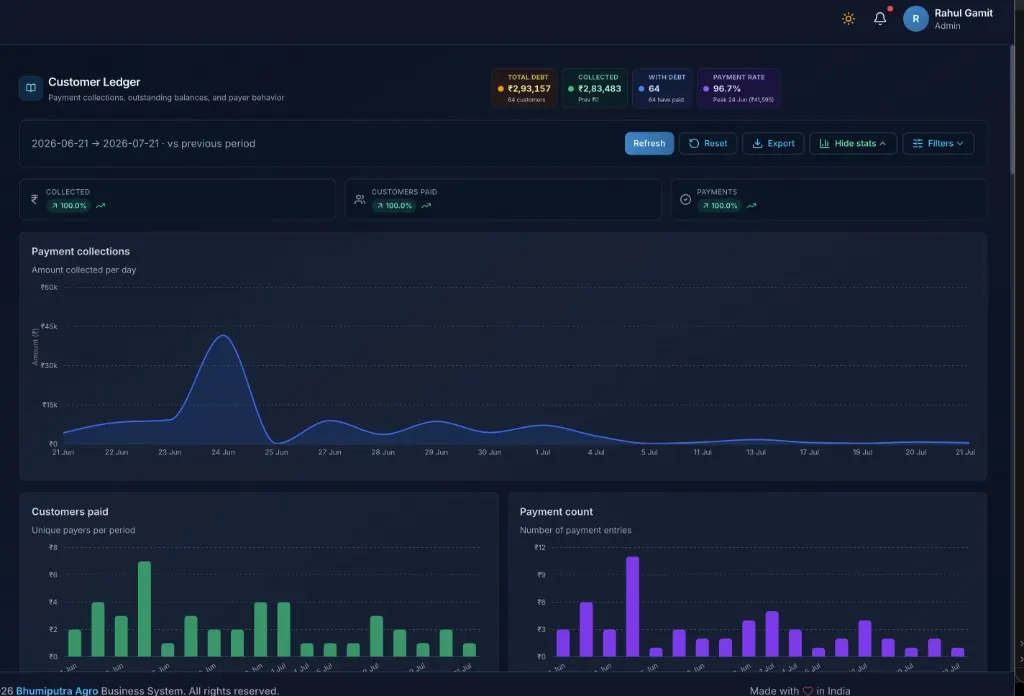Viewport: 1024px width, 696px height.
Task: Click the trend arrow beside Payments percentage
Action: pyautogui.click(x=752, y=206)
